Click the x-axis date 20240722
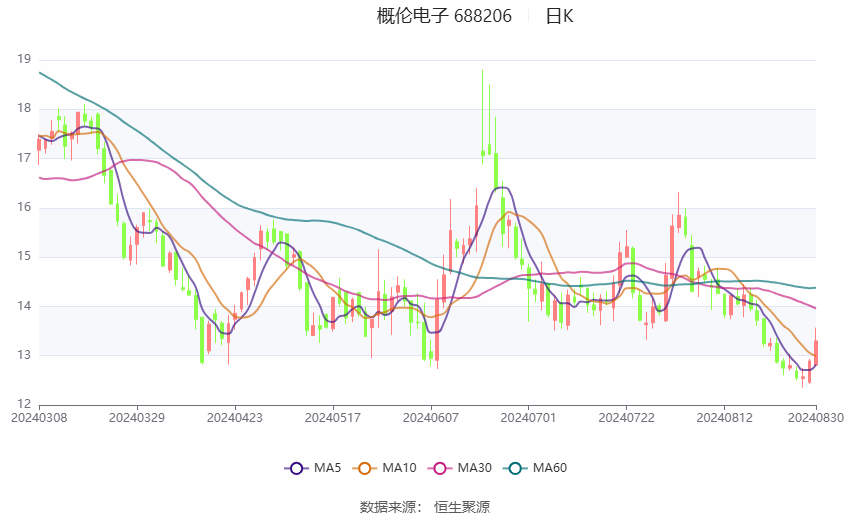 (x=627, y=418)
